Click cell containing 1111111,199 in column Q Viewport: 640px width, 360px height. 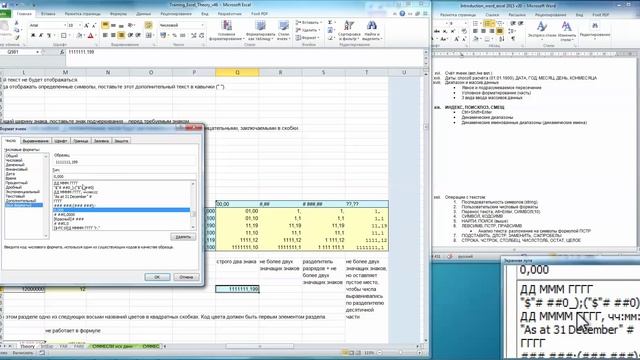(x=237, y=289)
